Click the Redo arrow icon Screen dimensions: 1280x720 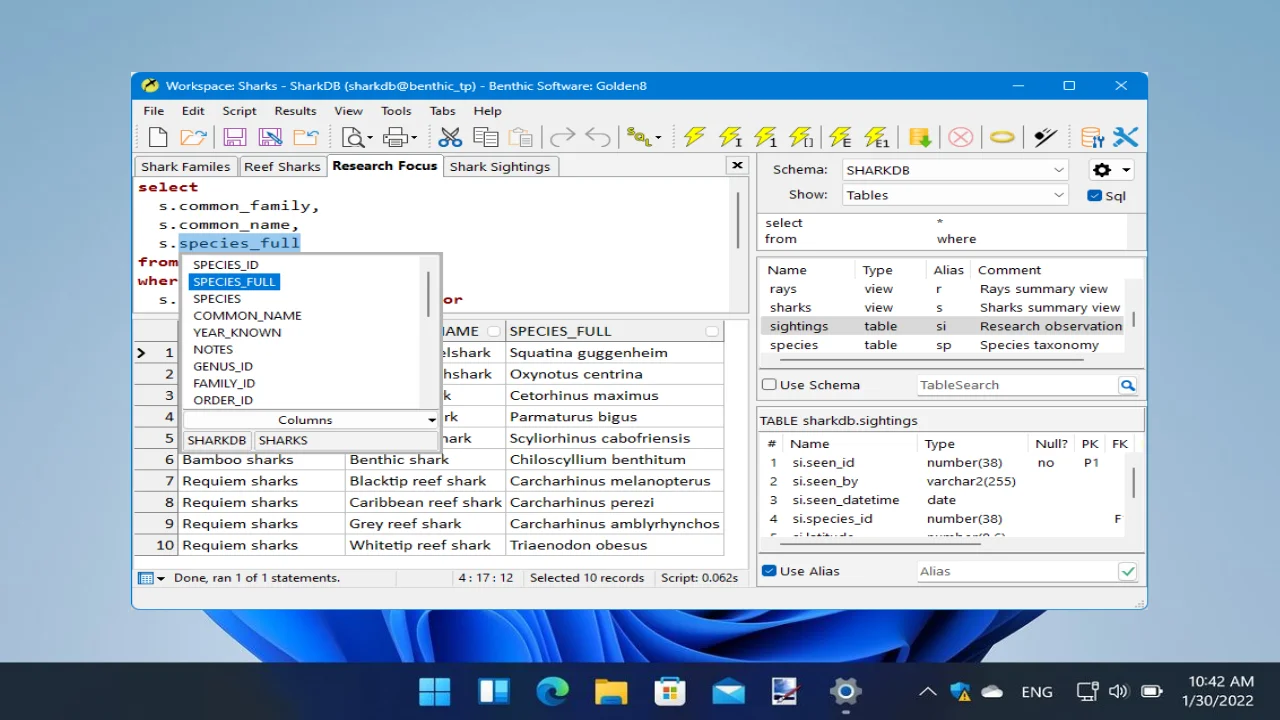[563, 137]
